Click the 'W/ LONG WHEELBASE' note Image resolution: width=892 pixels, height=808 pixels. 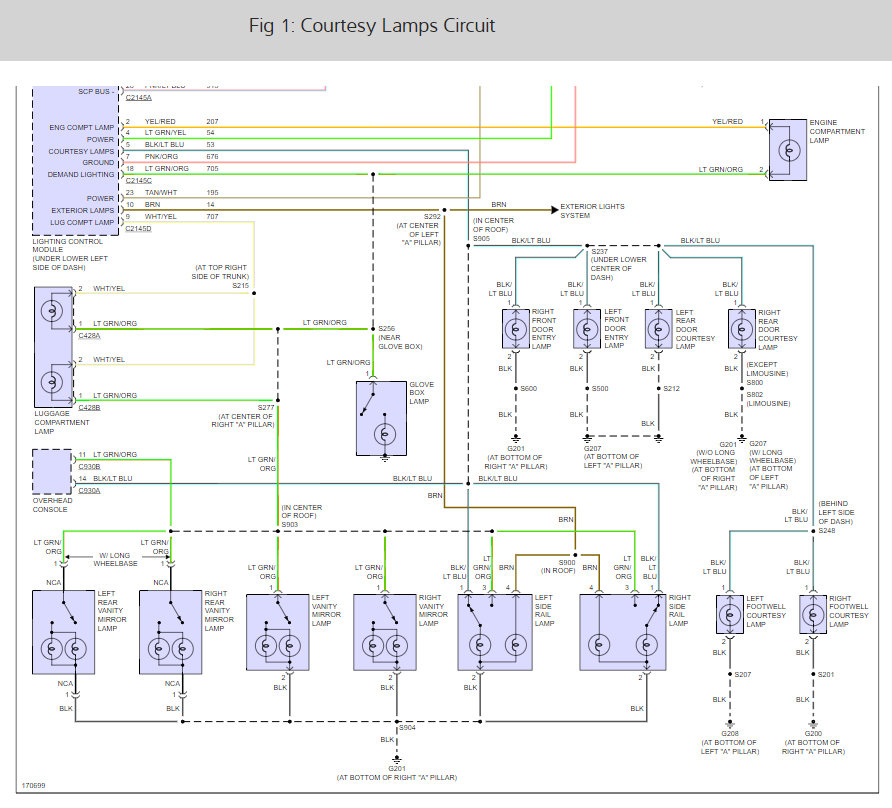click(115, 559)
